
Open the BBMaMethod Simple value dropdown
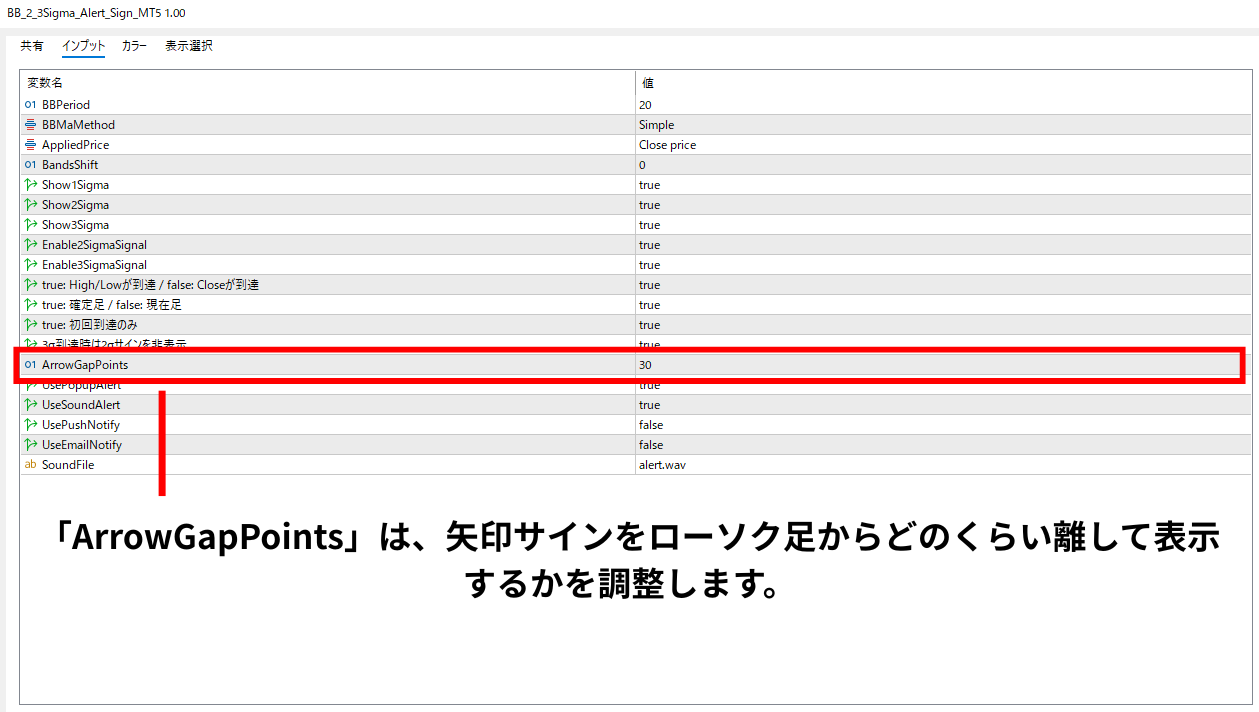tap(943, 125)
